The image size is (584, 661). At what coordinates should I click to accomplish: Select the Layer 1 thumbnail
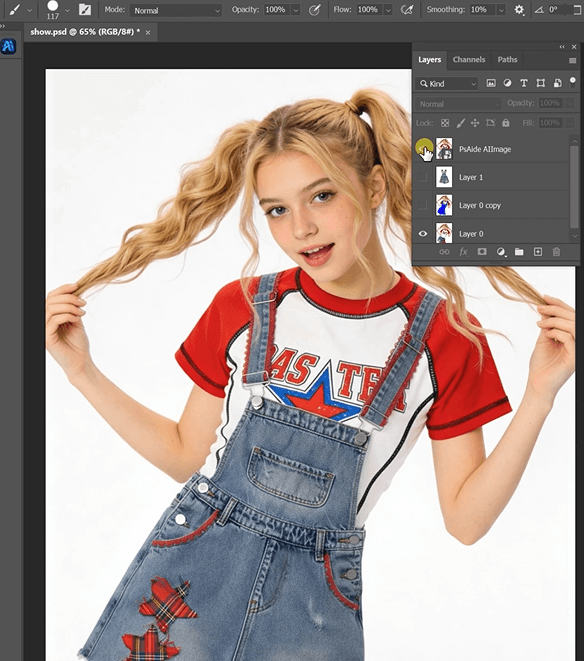click(444, 177)
